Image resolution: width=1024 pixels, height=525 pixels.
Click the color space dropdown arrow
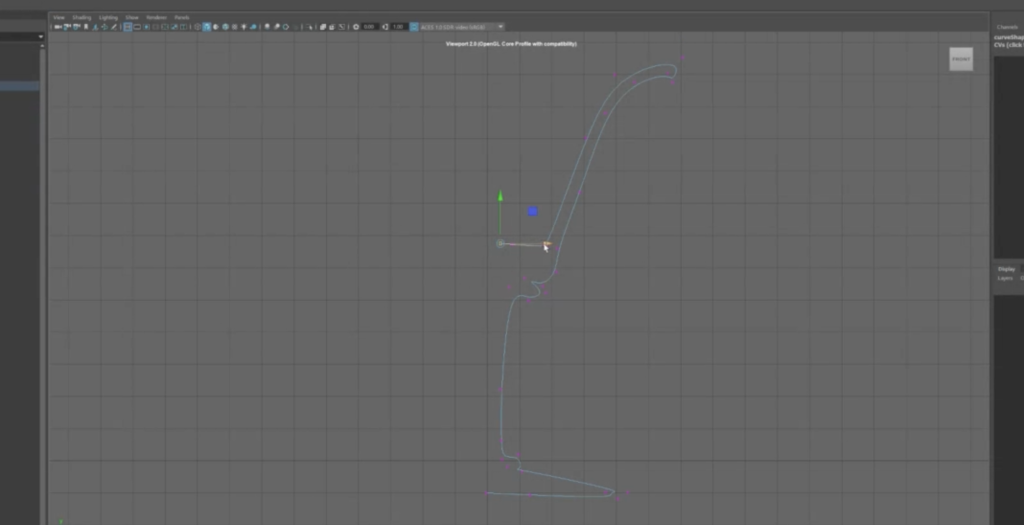tap(501, 27)
